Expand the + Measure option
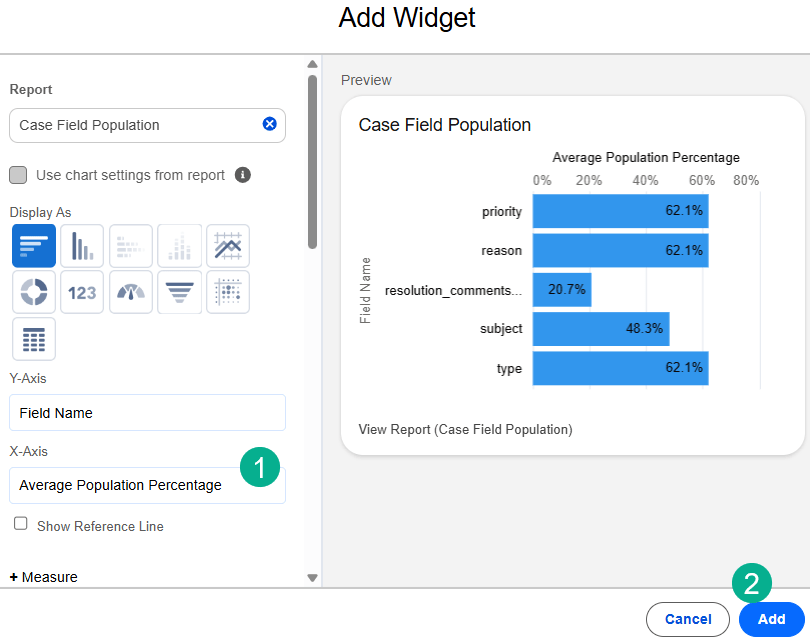Image resolution: width=810 pixels, height=643 pixels. tap(44, 577)
